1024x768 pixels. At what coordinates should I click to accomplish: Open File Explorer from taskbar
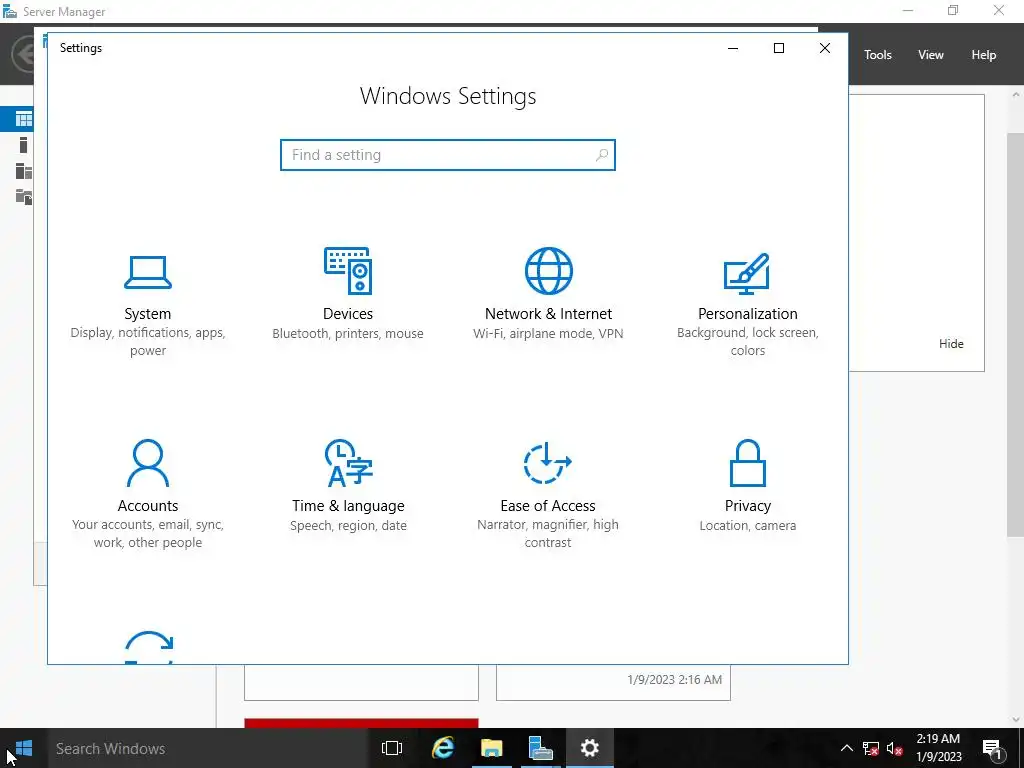click(x=491, y=748)
